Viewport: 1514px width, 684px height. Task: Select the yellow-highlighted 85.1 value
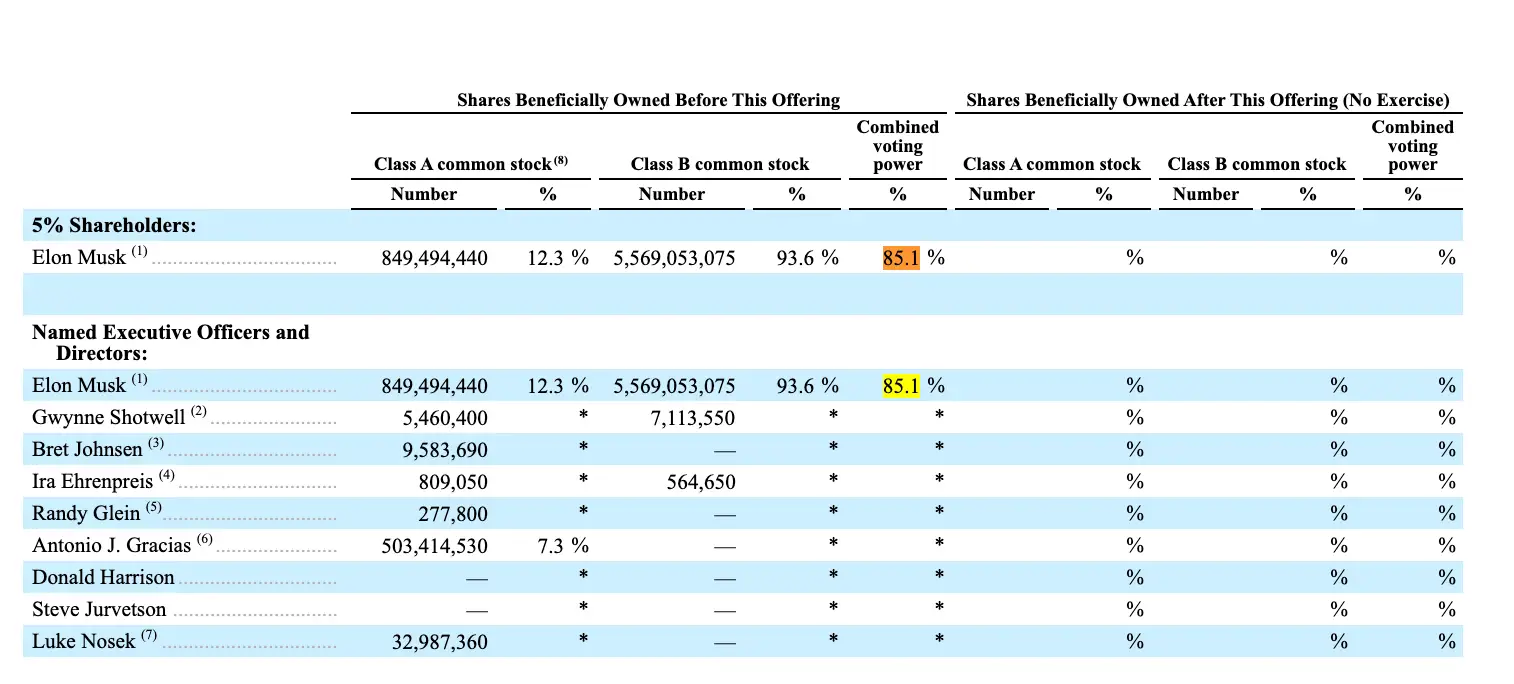(x=900, y=386)
